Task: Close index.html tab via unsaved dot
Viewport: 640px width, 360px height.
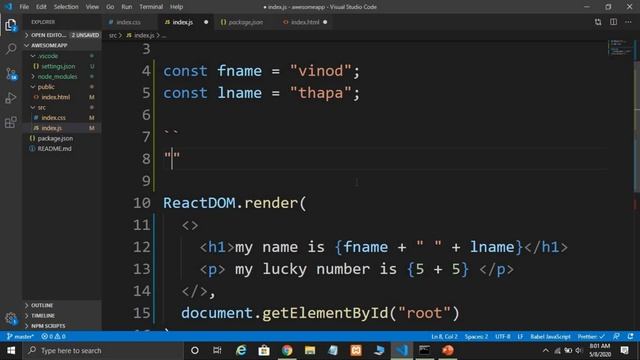Action: [325, 22]
